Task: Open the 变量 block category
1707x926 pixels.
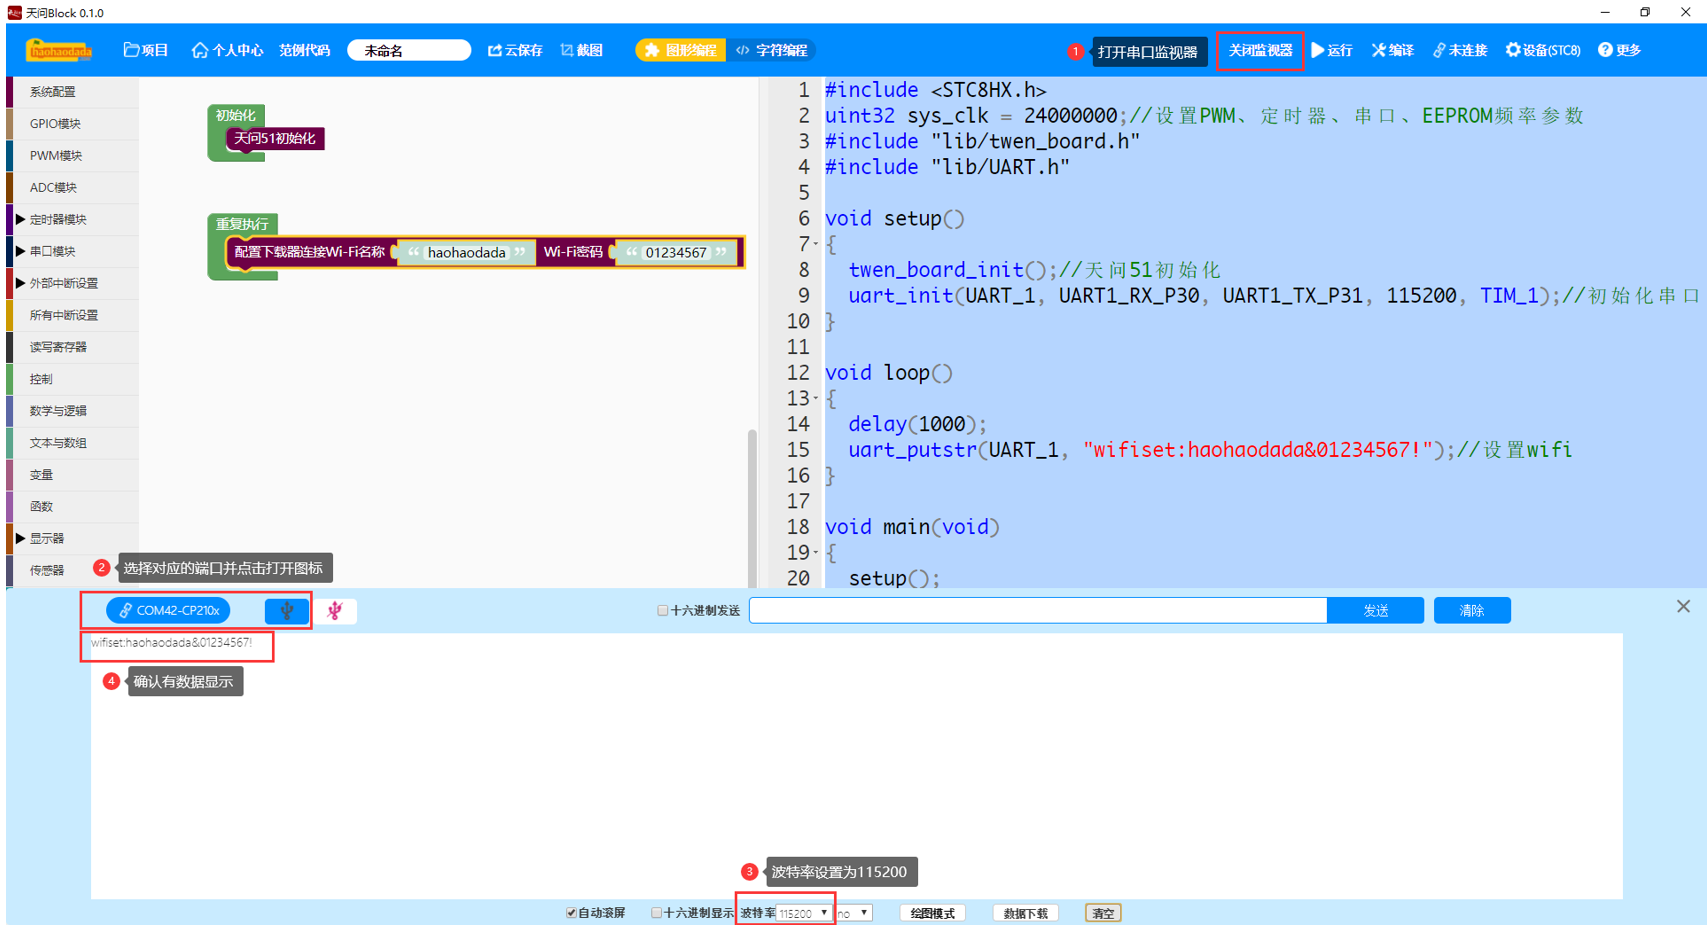Action: (72, 475)
